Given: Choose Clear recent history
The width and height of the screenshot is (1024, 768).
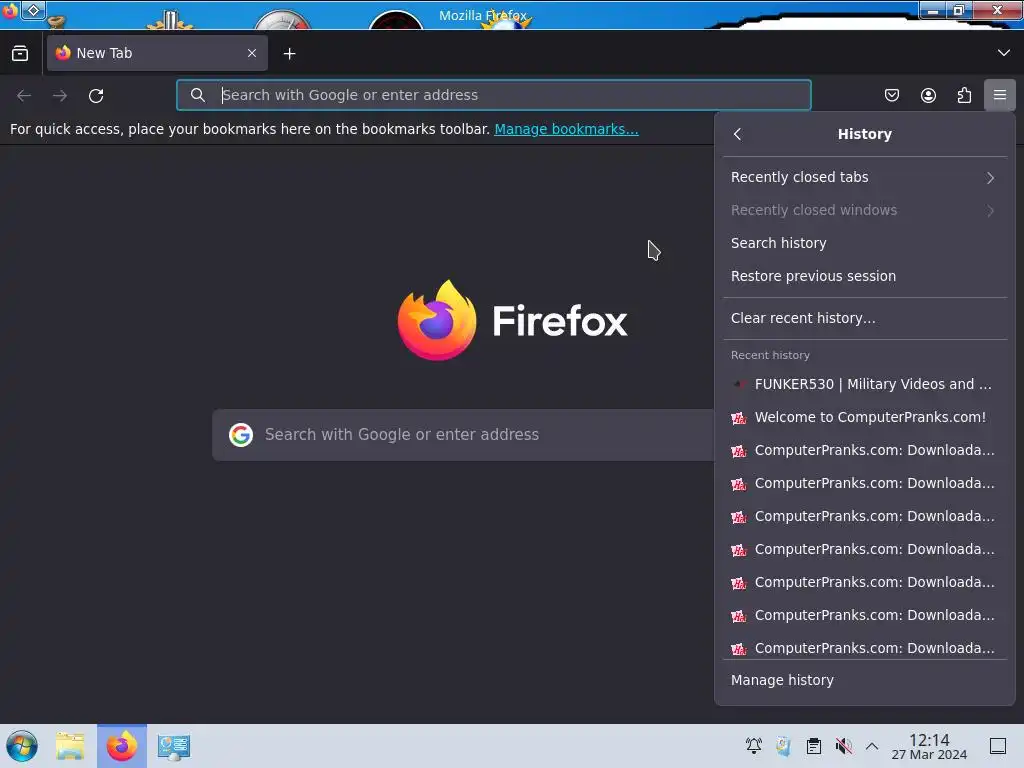Looking at the screenshot, I should tap(865, 318).
